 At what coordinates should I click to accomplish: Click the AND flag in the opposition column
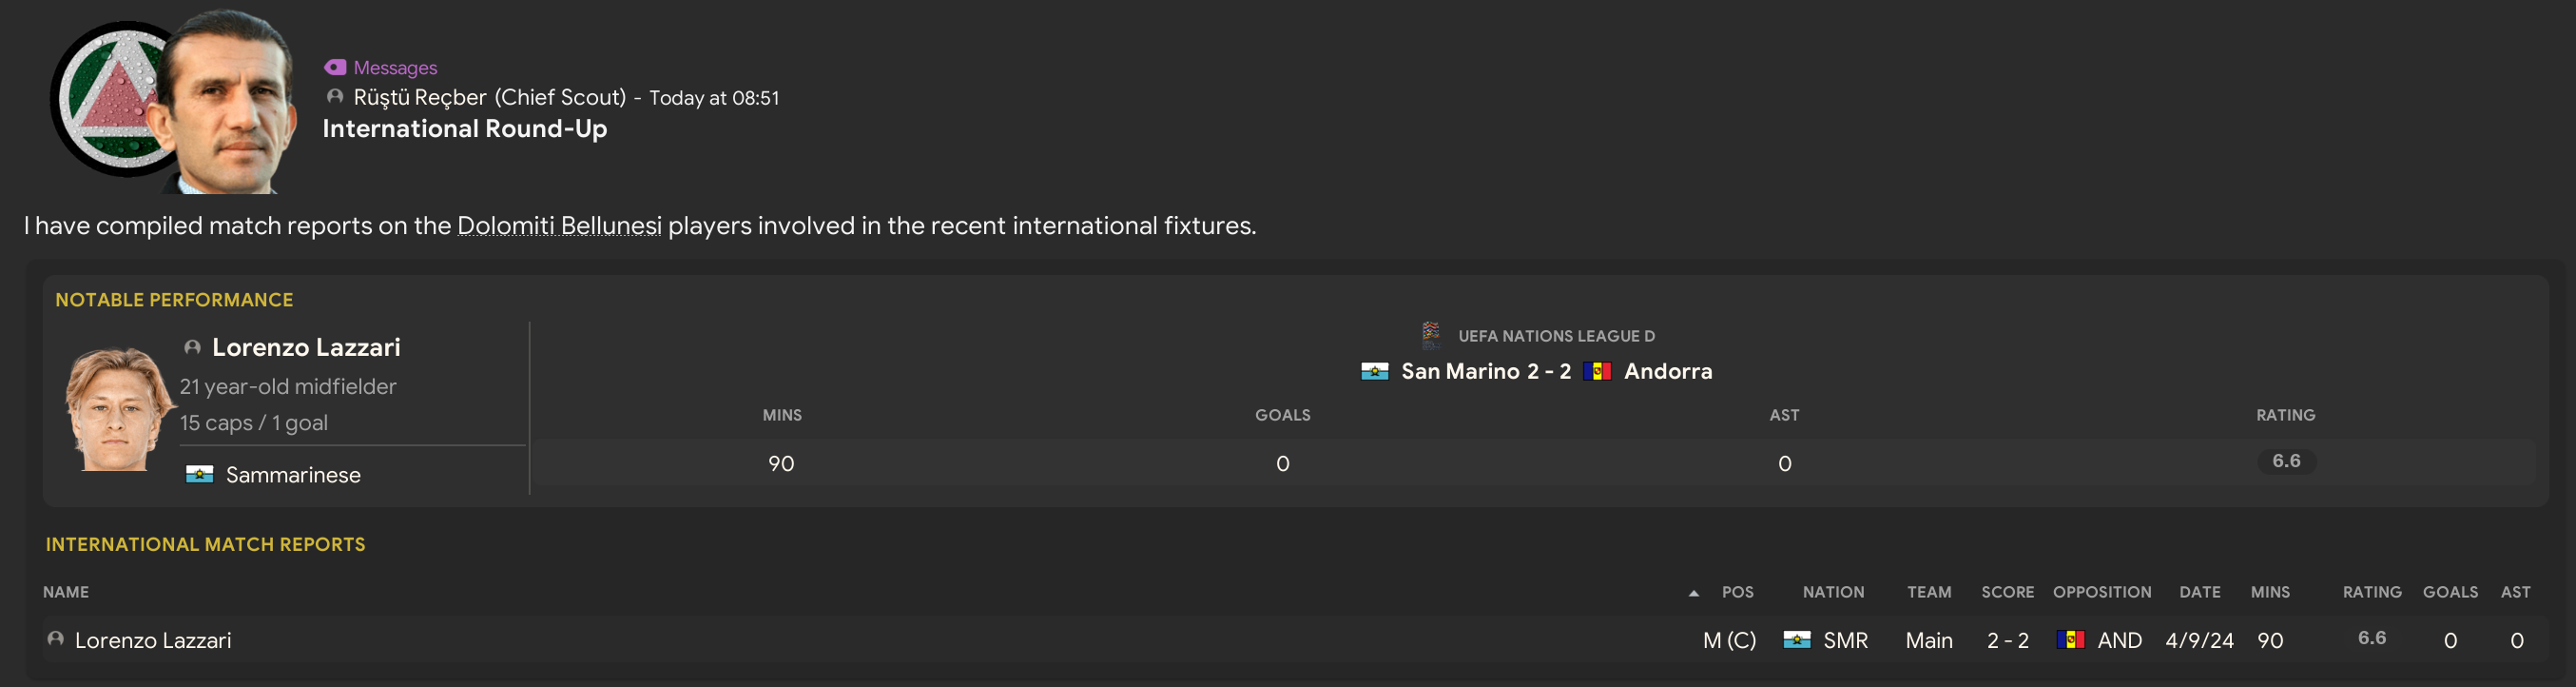click(x=2070, y=640)
